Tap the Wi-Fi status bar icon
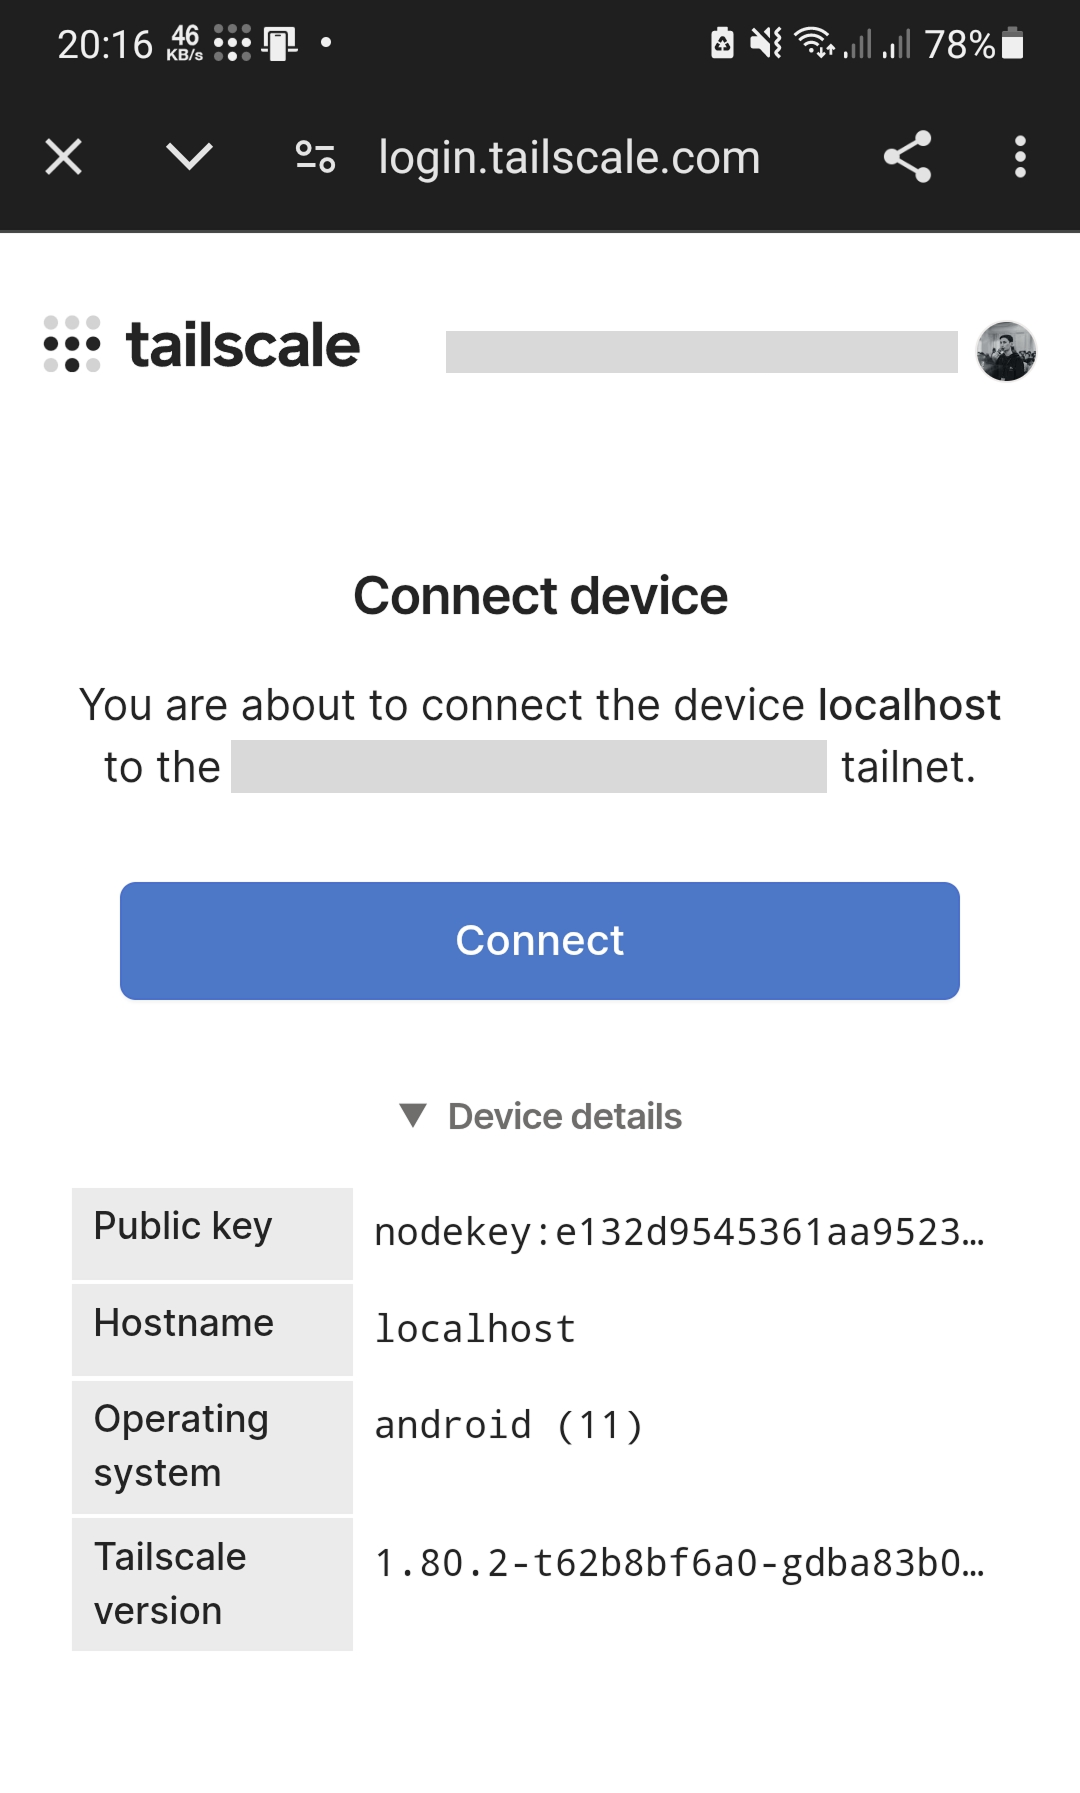The height and width of the screenshot is (1793, 1080). pyautogui.click(x=813, y=43)
